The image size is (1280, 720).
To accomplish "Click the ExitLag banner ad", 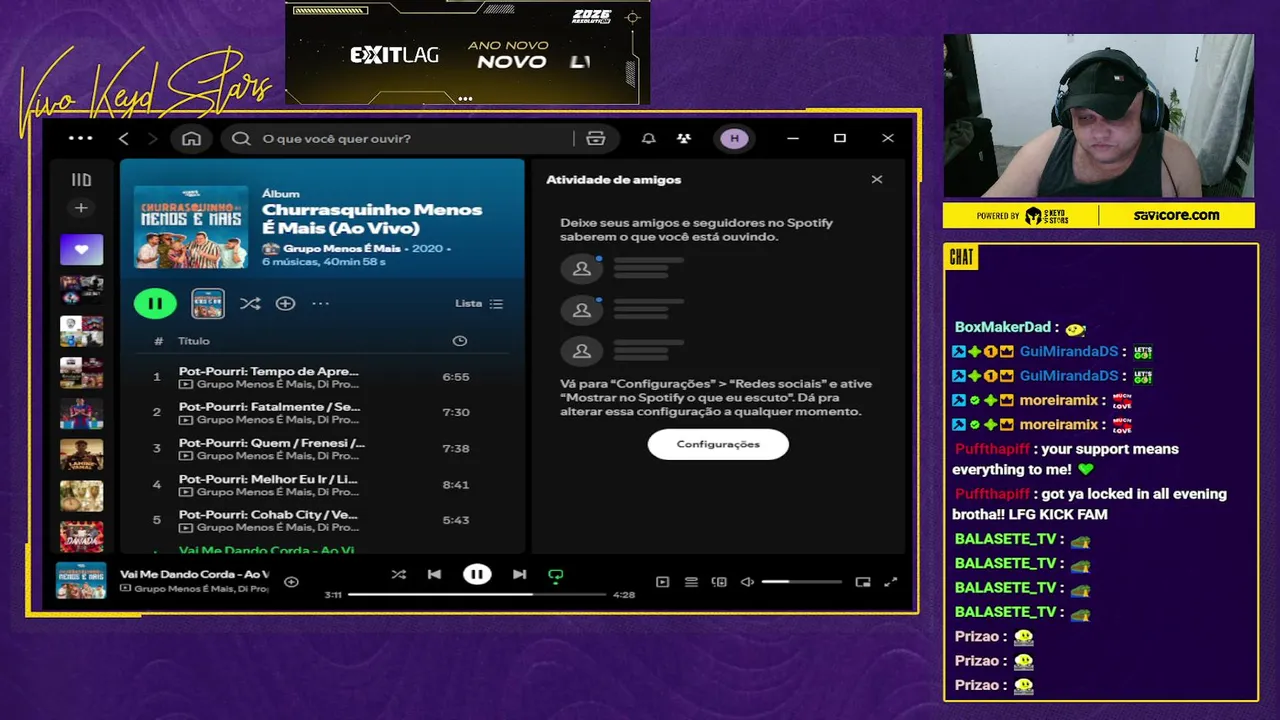I will coord(468,53).
